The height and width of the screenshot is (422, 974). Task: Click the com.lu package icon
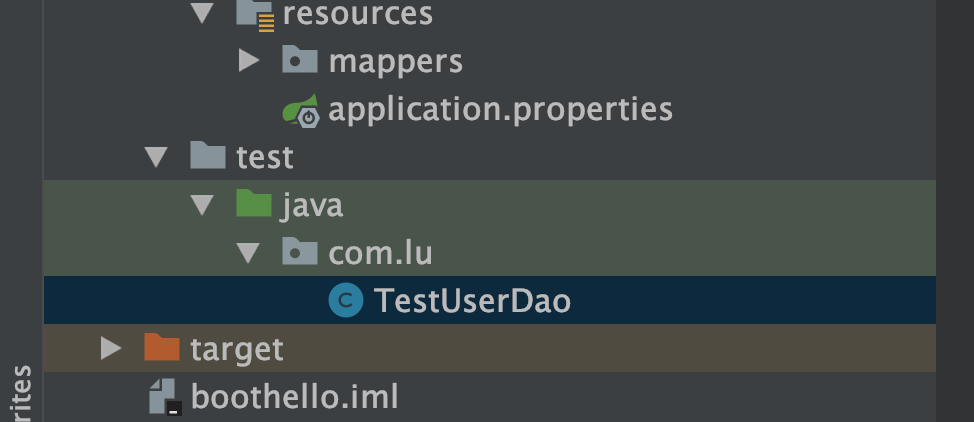300,252
